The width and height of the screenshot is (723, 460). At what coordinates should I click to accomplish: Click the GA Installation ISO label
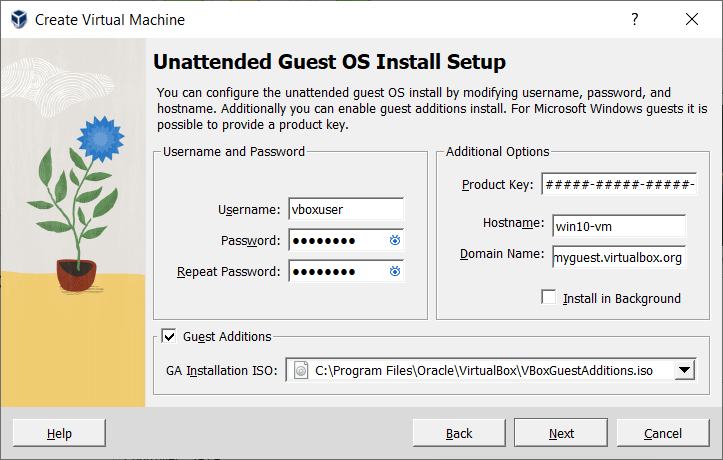click(222, 371)
